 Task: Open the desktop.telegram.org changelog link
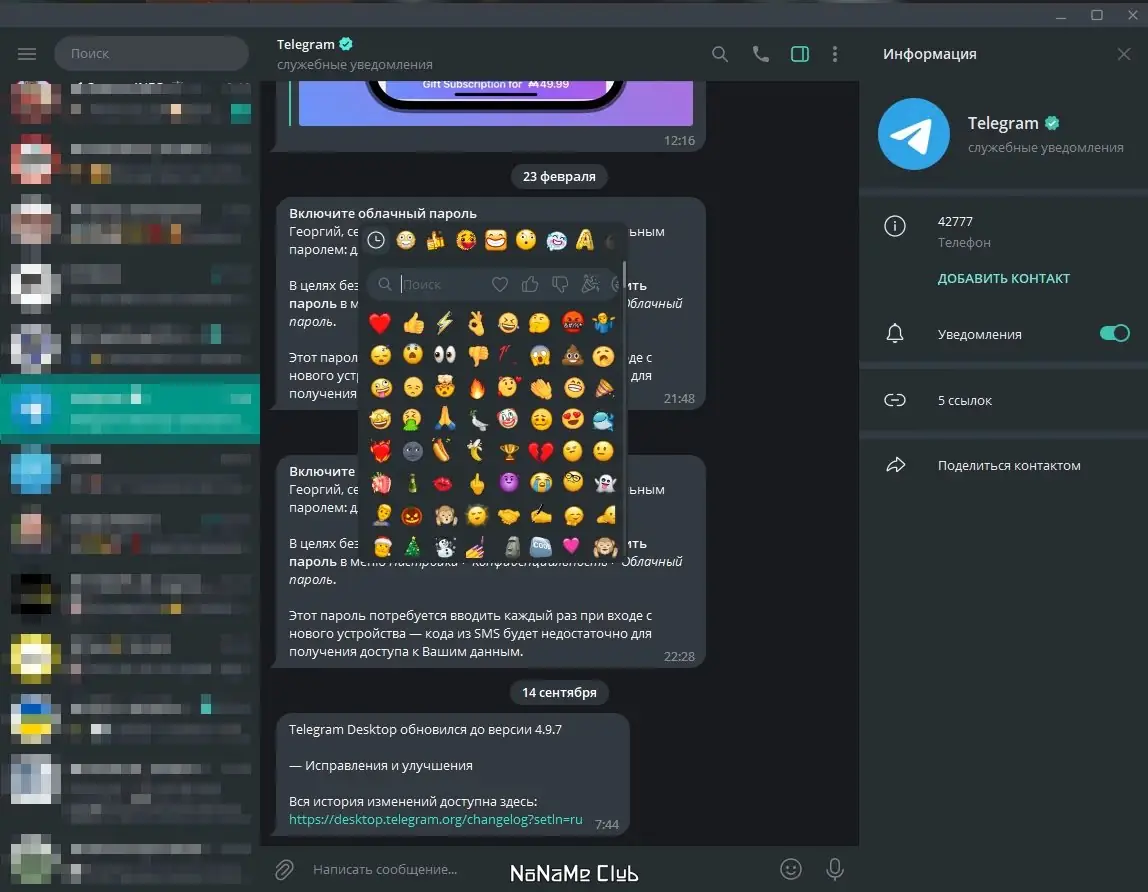[436, 819]
